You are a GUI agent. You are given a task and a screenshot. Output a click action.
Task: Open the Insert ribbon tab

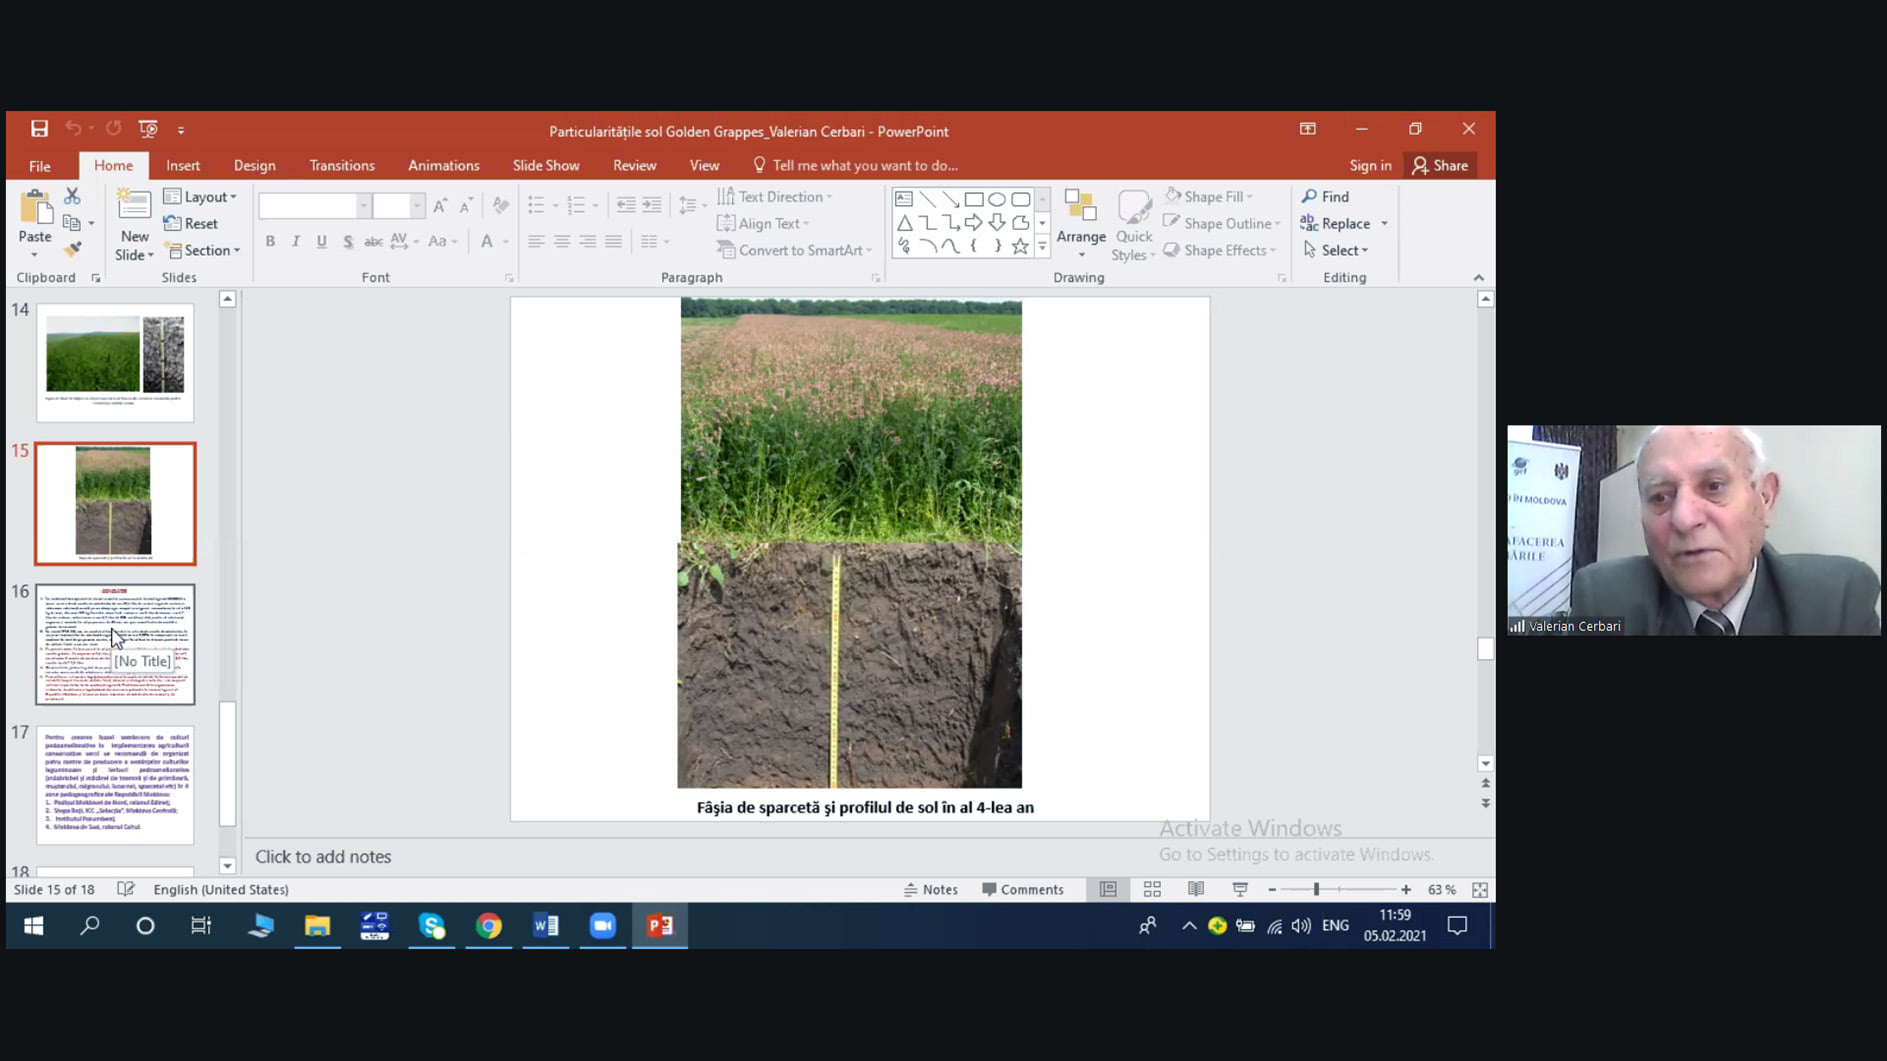click(183, 166)
